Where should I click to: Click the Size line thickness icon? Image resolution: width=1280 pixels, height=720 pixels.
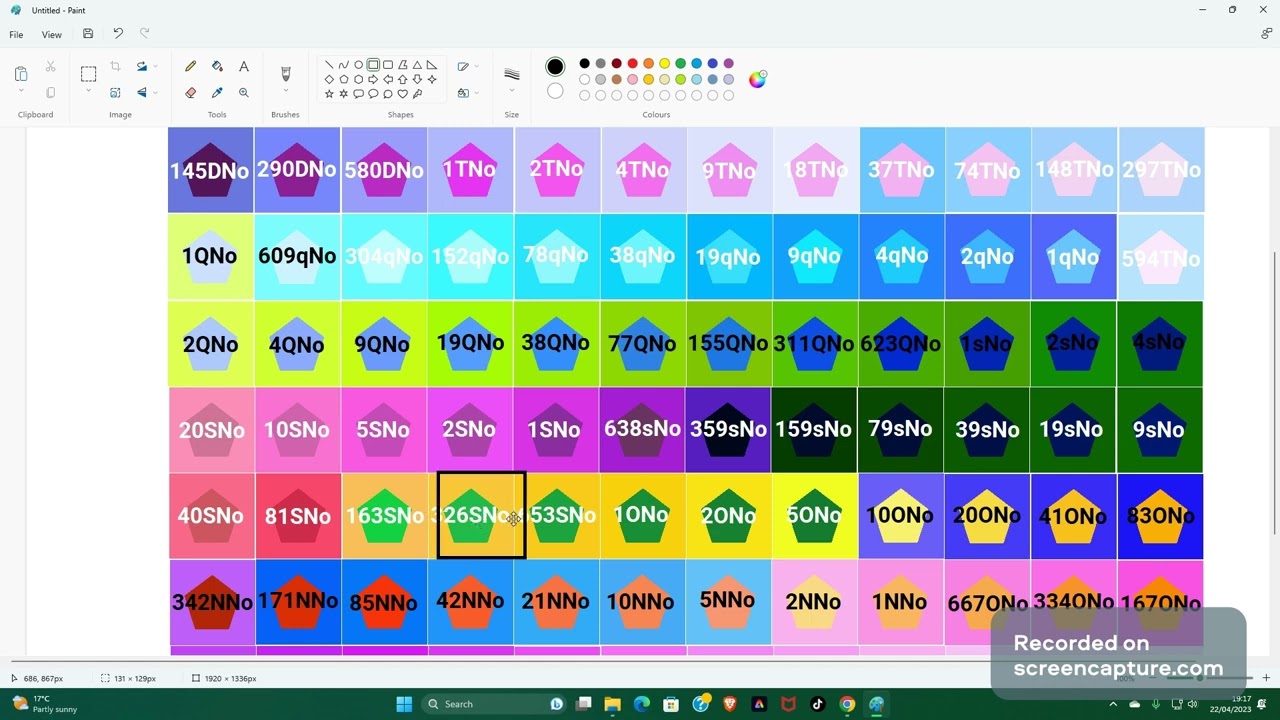(511, 74)
